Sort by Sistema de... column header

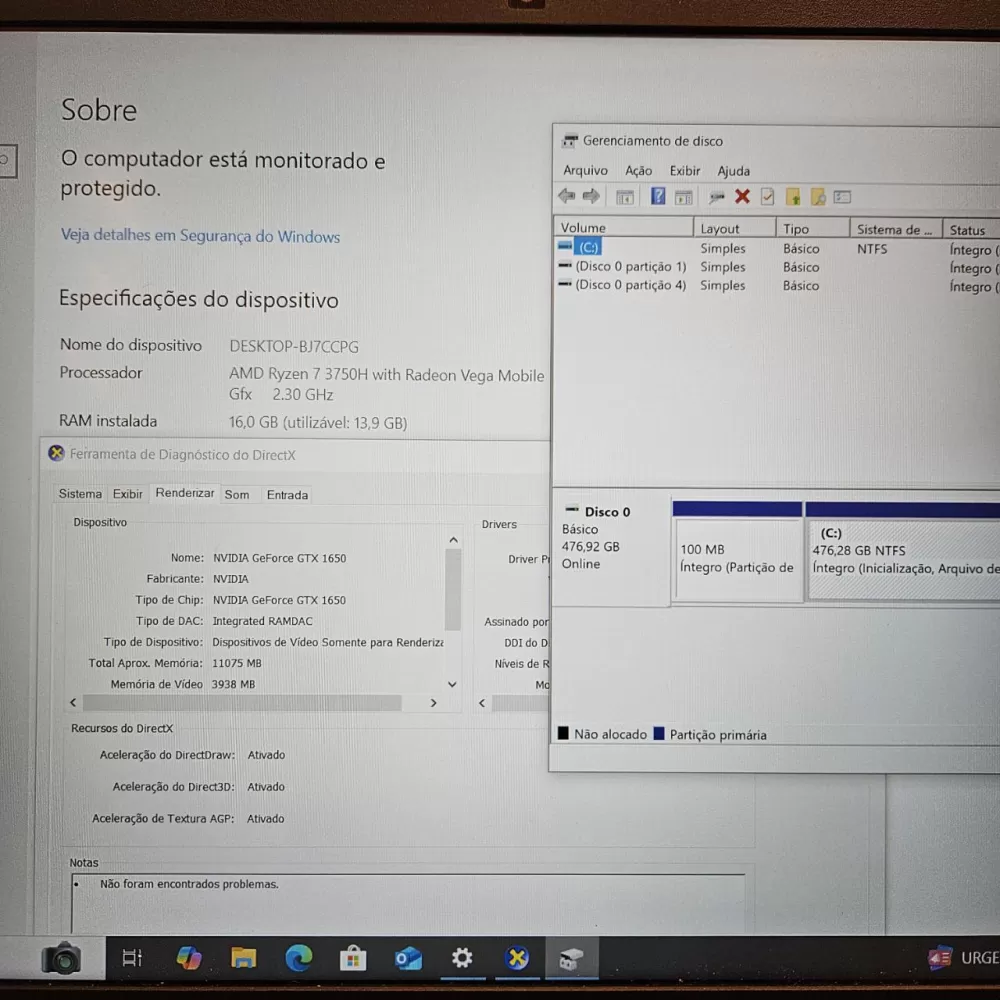[896, 230]
